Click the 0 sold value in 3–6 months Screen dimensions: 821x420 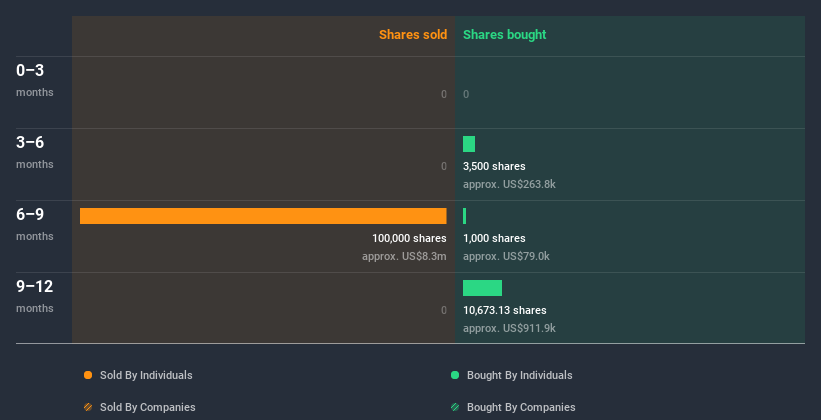[x=444, y=167]
